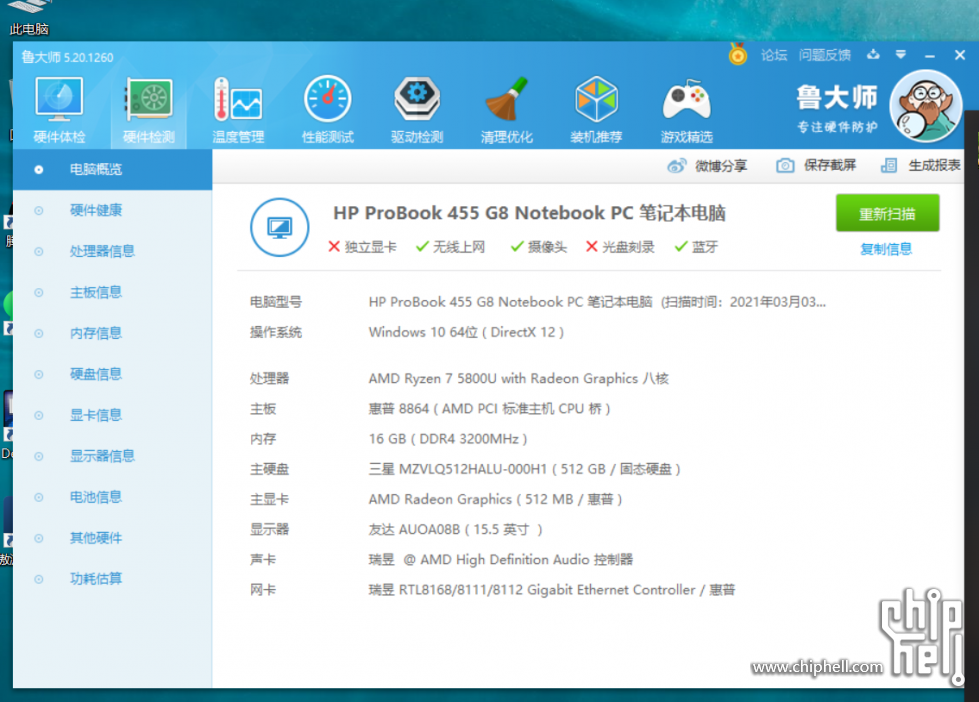Image resolution: width=979 pixels, height=702 pixels.
Task: Open 温度管理 temperature management icon
Action: pyautogui.click(x=238, y=110)
